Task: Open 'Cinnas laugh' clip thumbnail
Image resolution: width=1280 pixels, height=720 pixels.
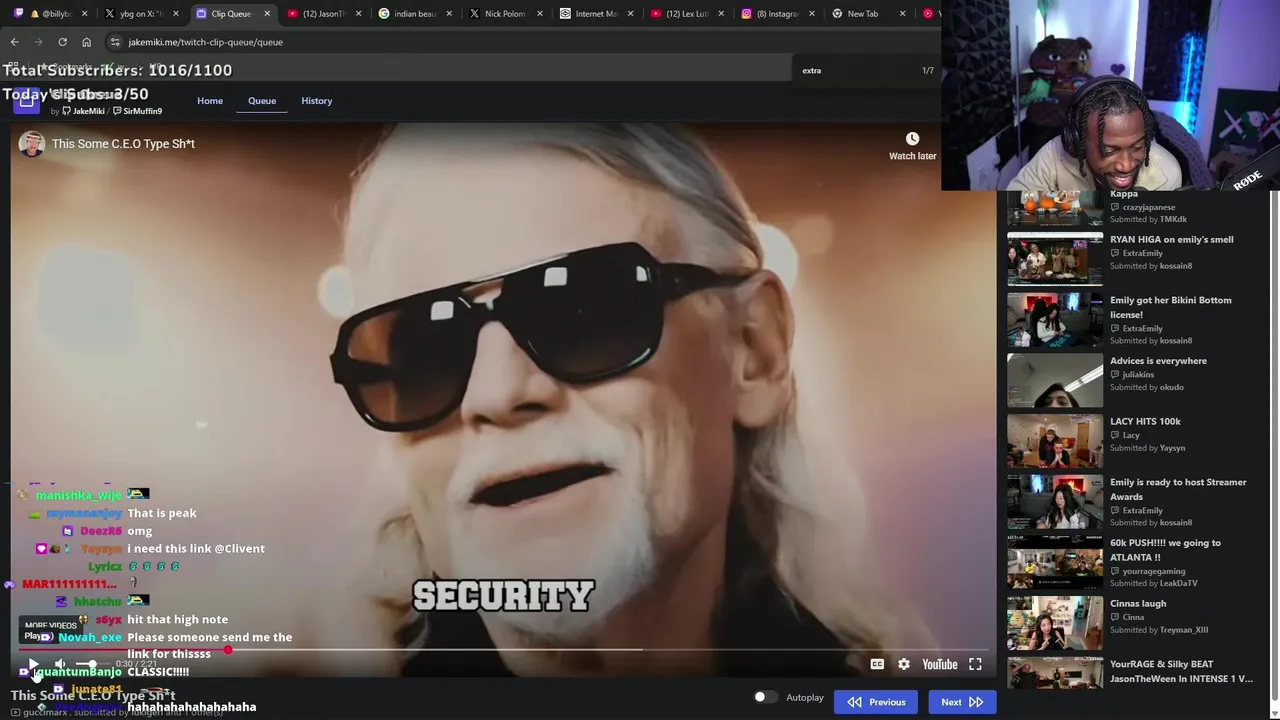Action: pos(1055,623)
